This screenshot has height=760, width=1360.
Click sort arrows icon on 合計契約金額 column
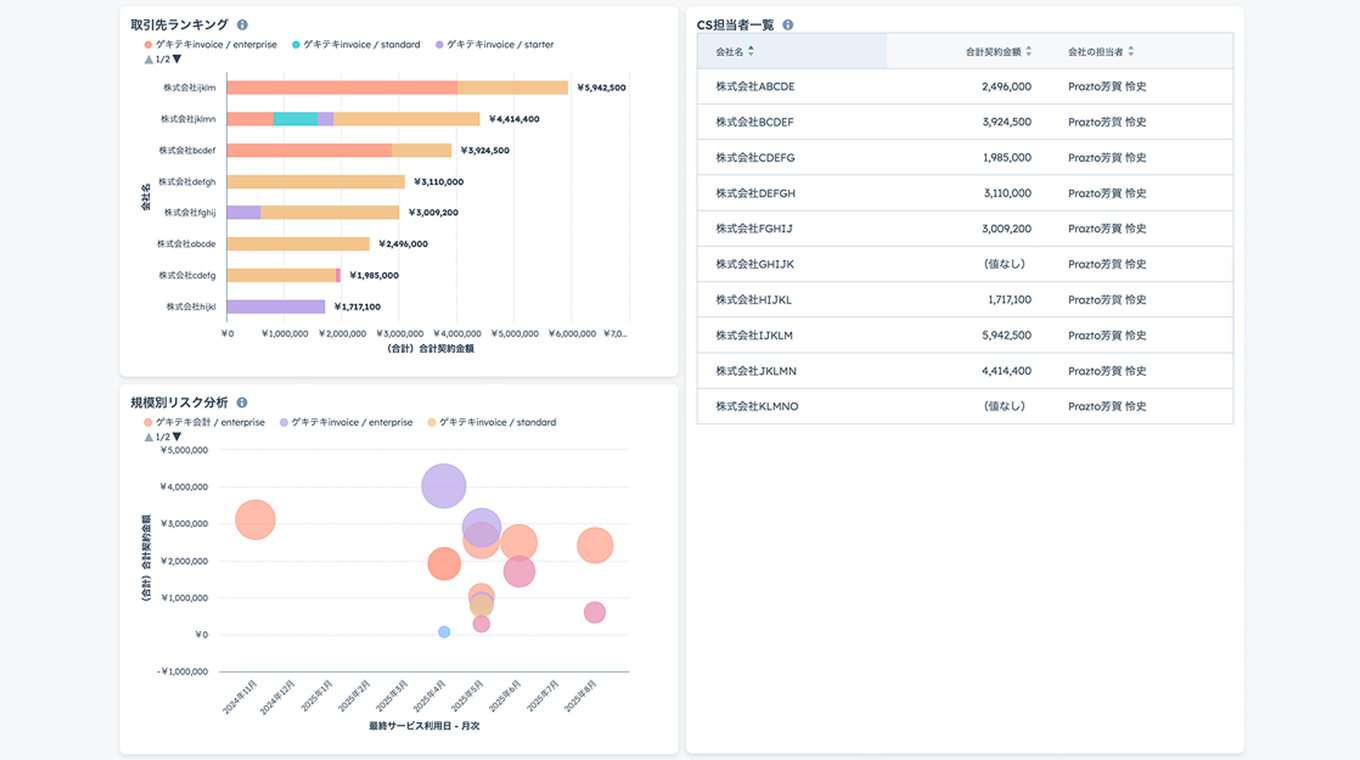[x=1028, y=51]
